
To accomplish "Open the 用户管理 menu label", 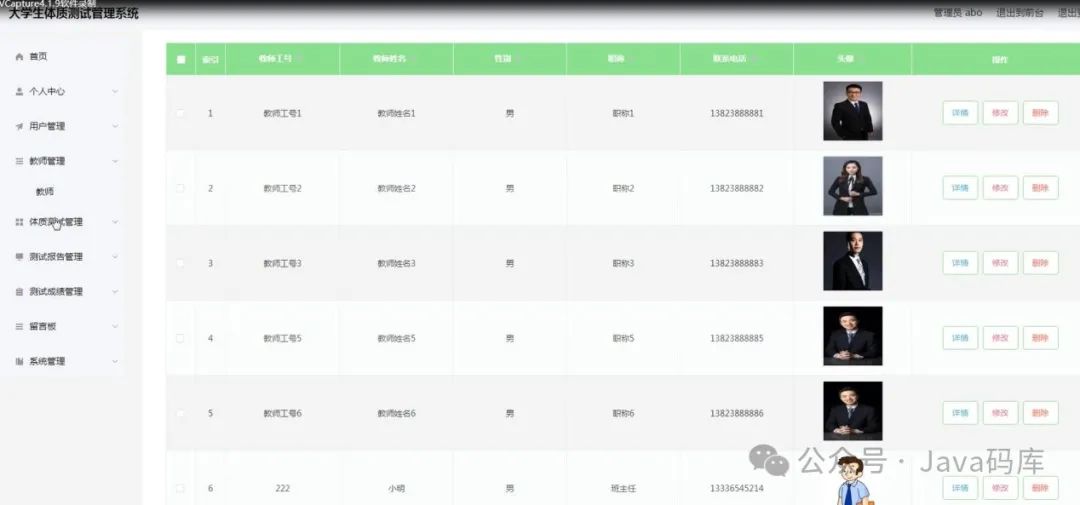I will pyautogui.click(x=47, y=127).
